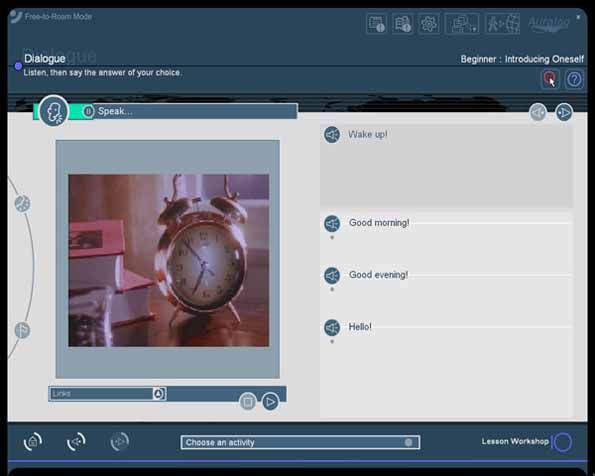Open the question mark help icon

pyautogui.click(x=574, y=79)
